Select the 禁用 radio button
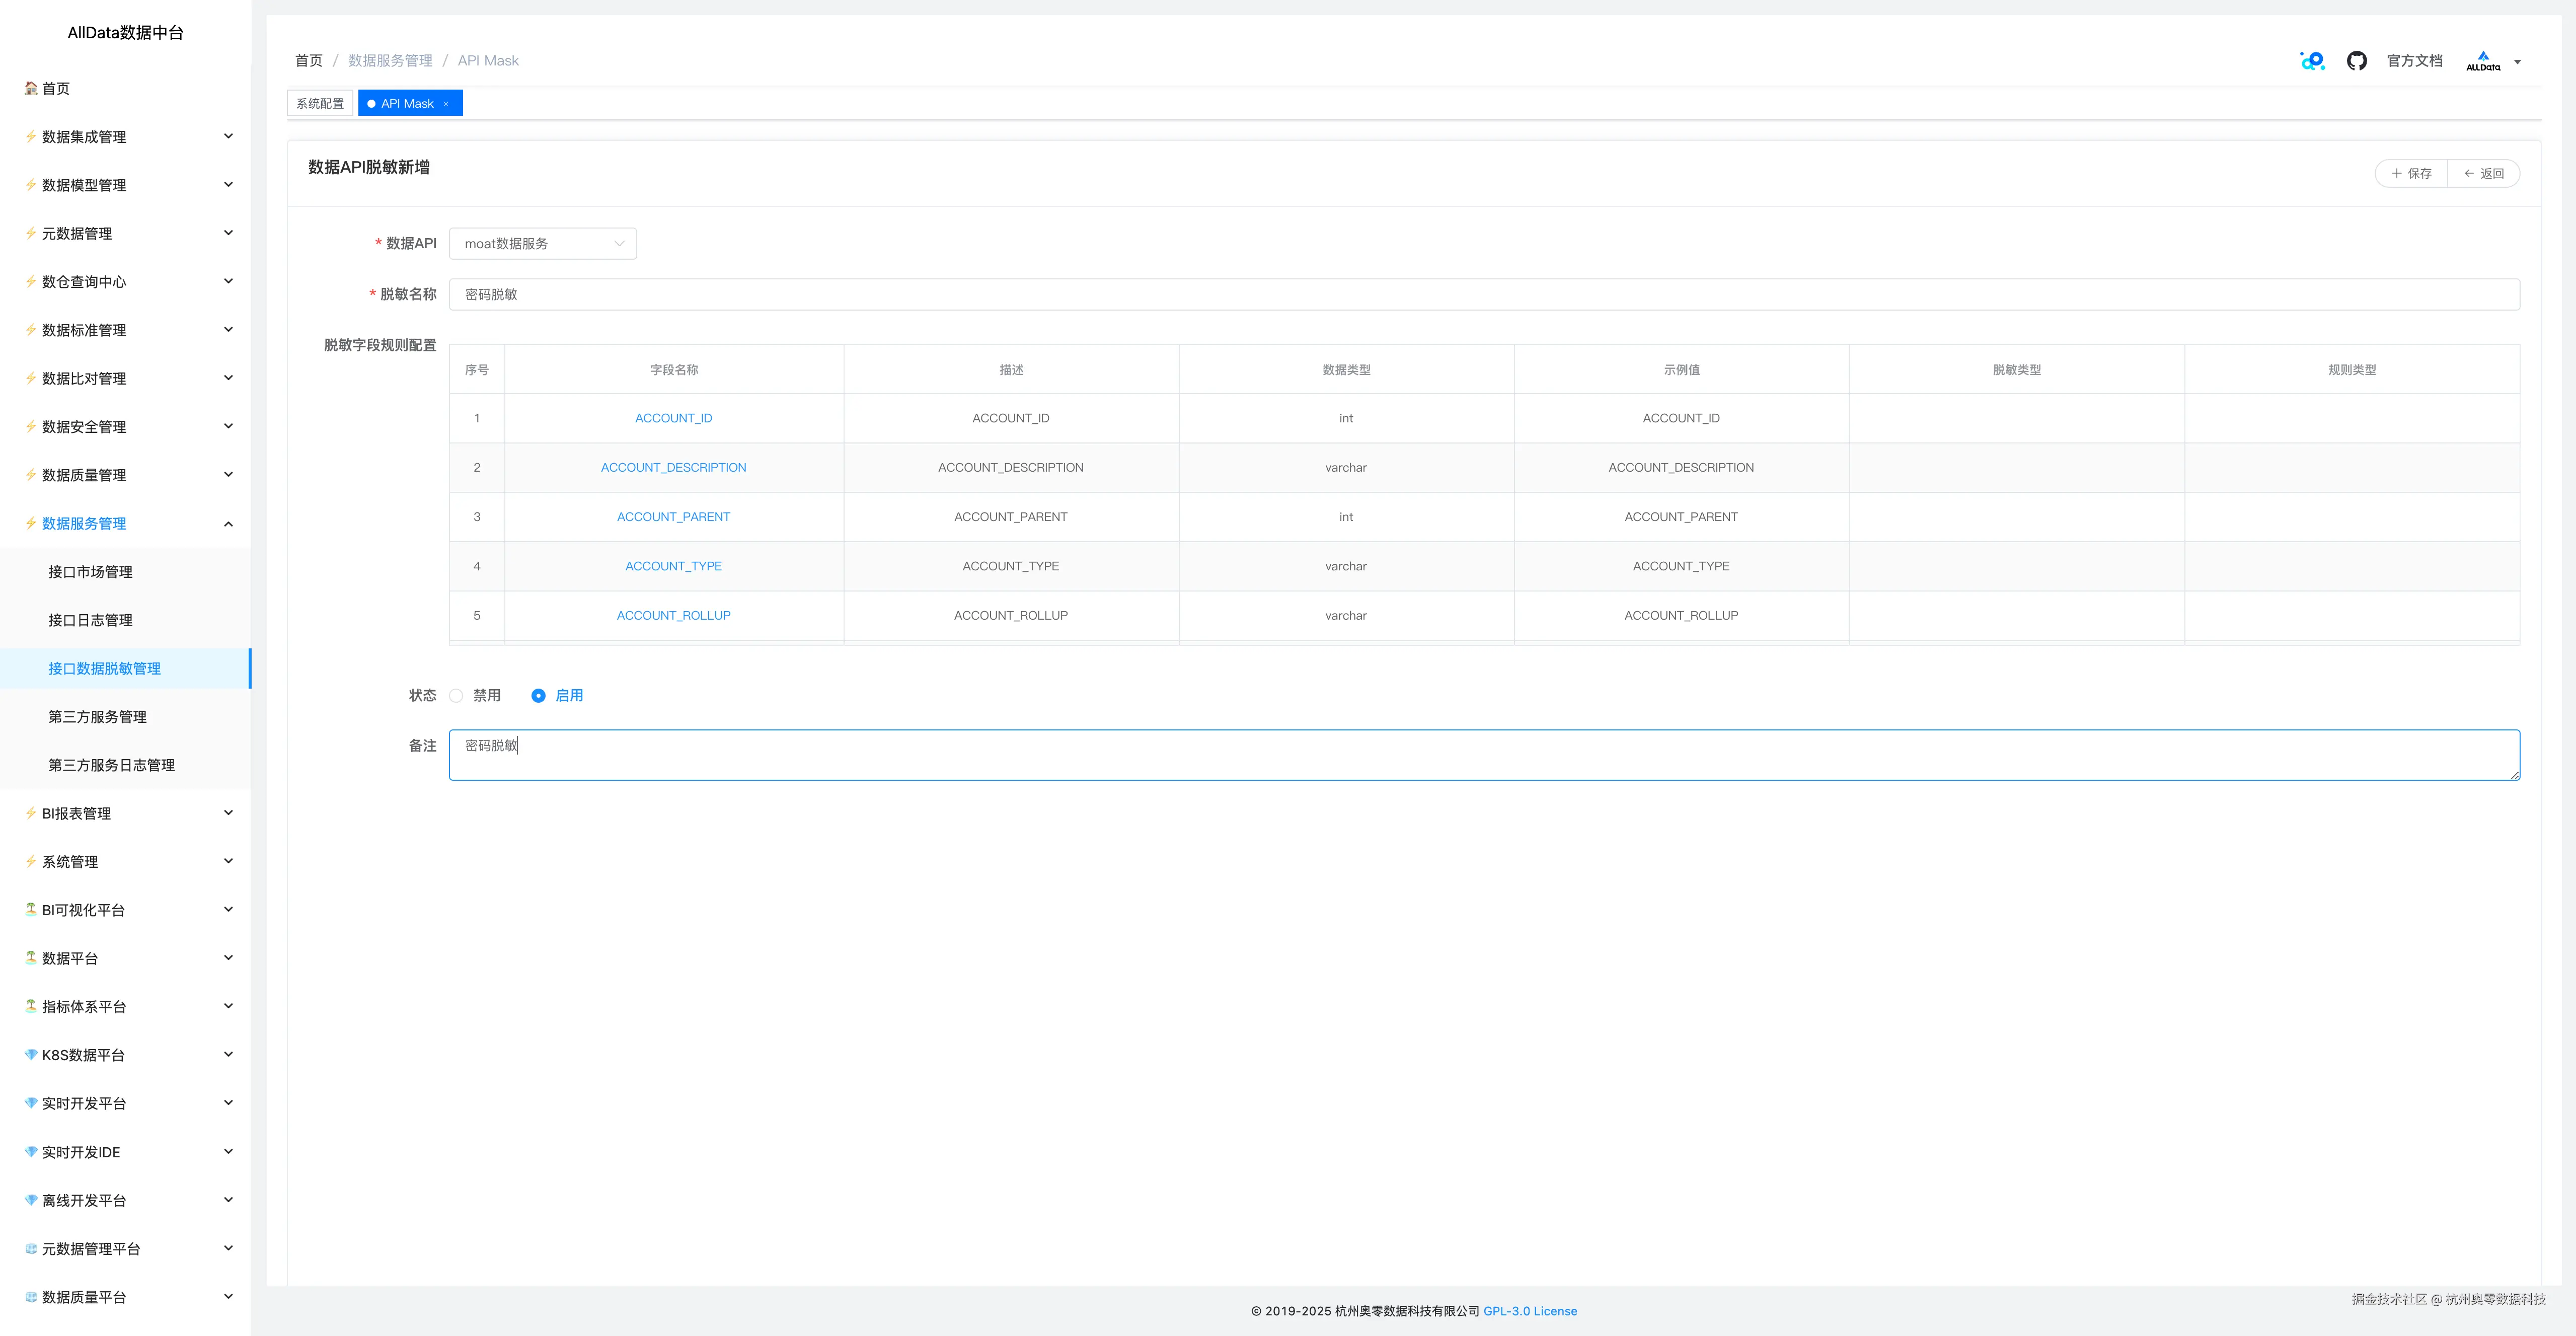 456,695
